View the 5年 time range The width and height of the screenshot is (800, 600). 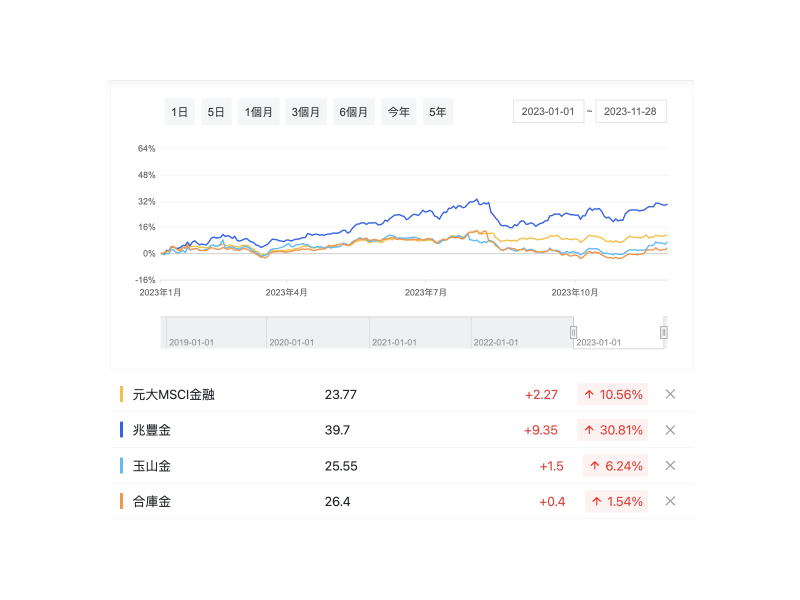[438, 112]
